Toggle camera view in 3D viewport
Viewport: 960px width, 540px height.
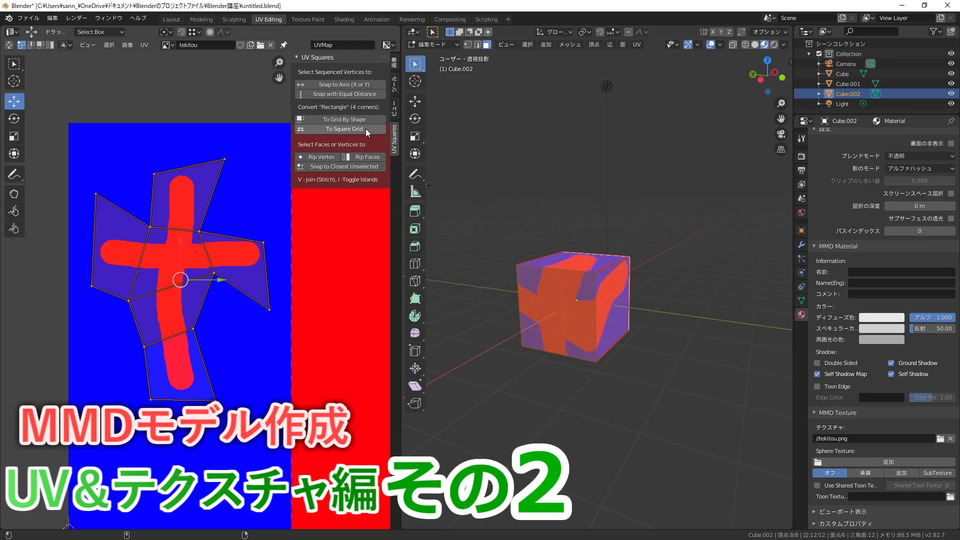[781, 133]
